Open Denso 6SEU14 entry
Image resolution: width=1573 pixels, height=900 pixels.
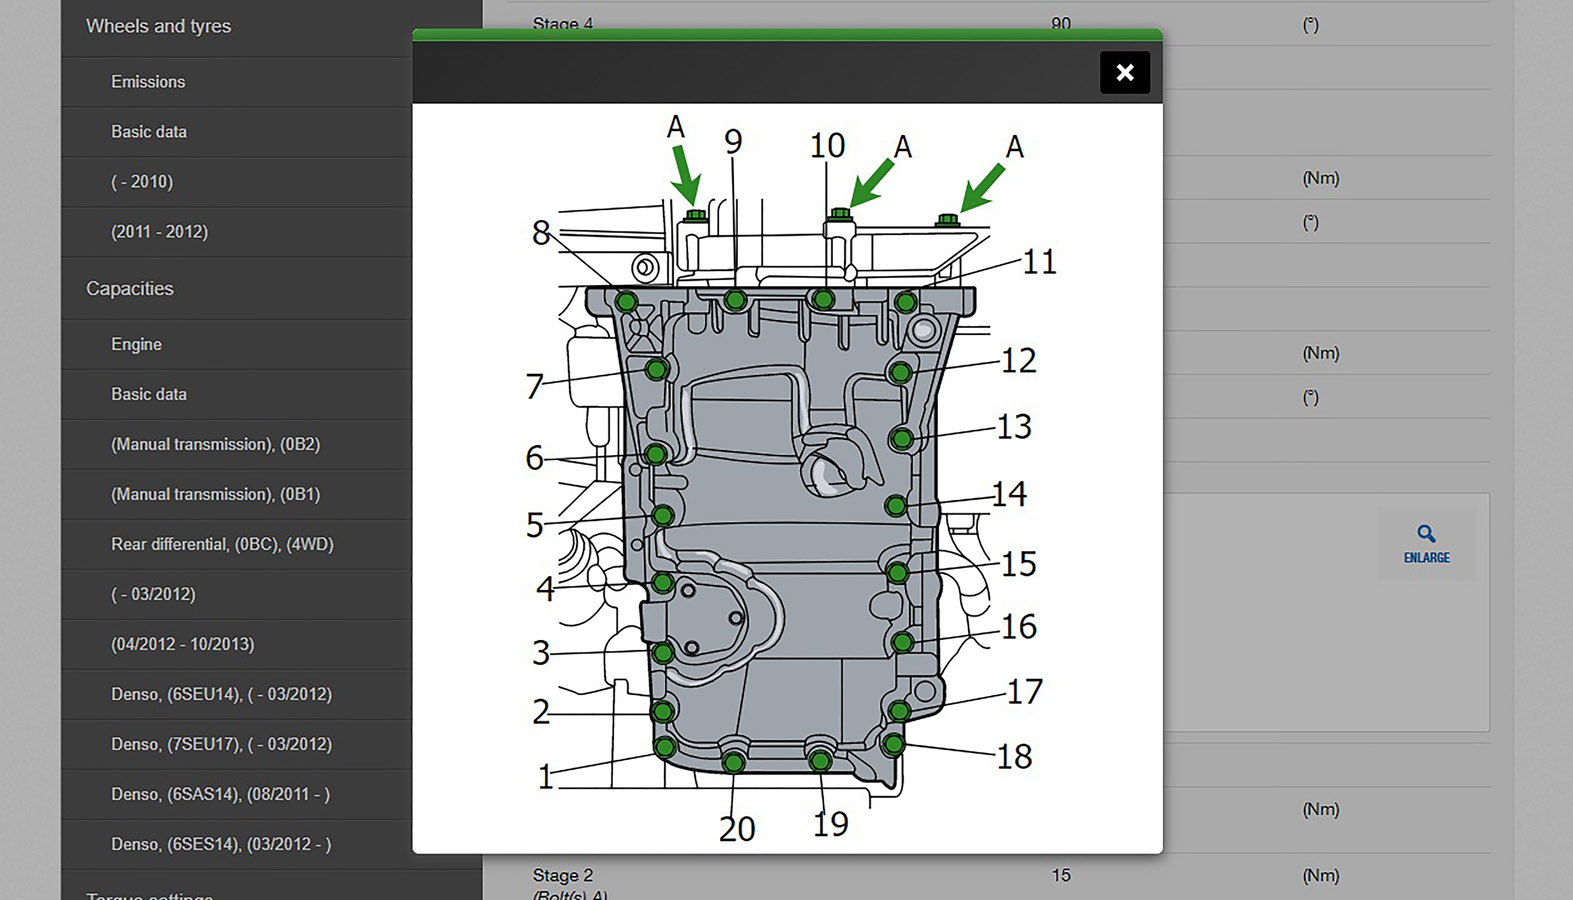(221, 694)
